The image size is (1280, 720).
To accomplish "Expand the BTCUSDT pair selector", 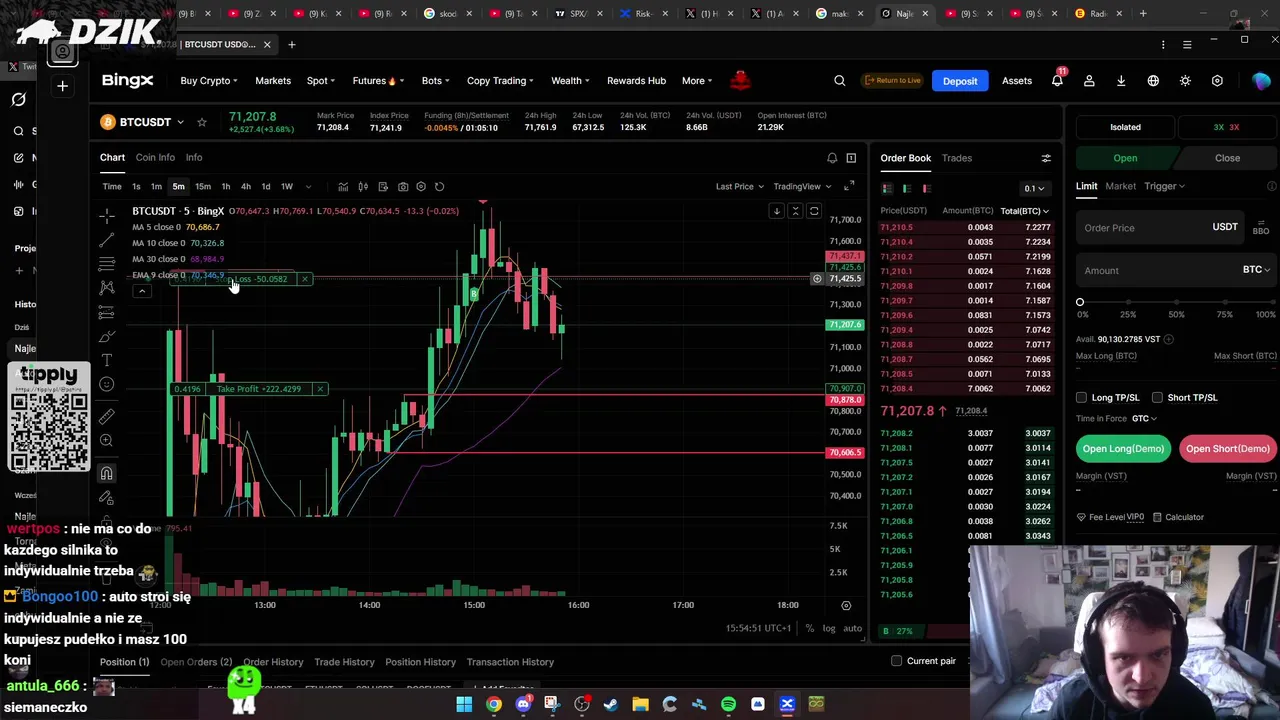I will pos(142,122).
